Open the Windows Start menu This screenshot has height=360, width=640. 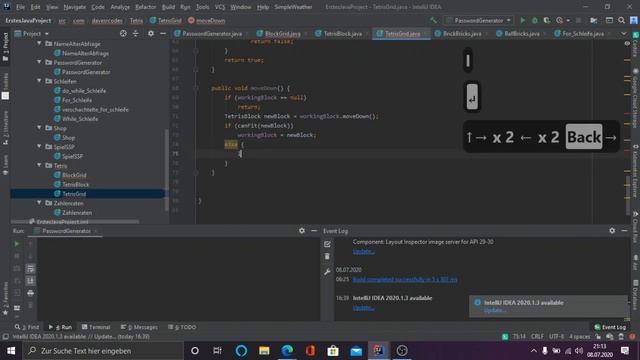[11, 351]
